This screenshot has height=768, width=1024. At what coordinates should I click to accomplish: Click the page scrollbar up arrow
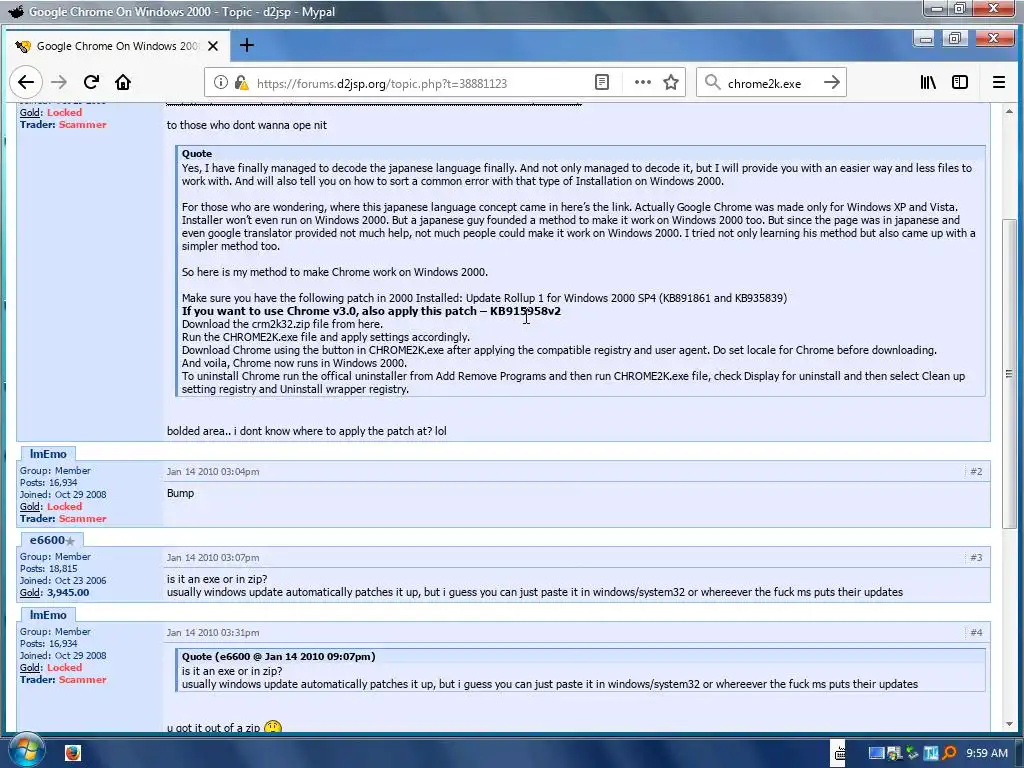coord(1009,112)
